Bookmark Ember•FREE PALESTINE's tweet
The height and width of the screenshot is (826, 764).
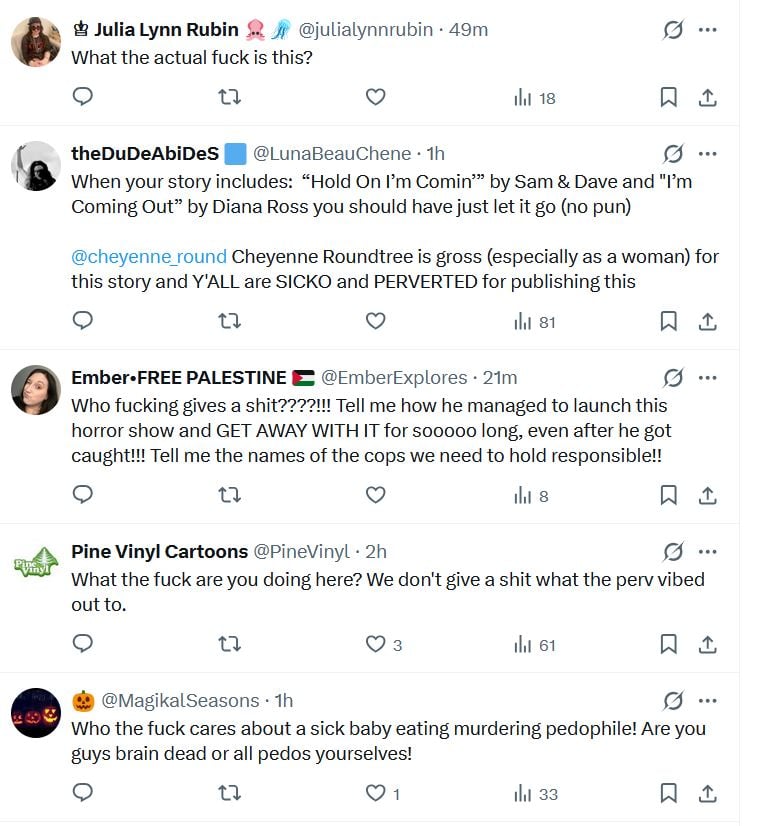click(x=668, y=495)
